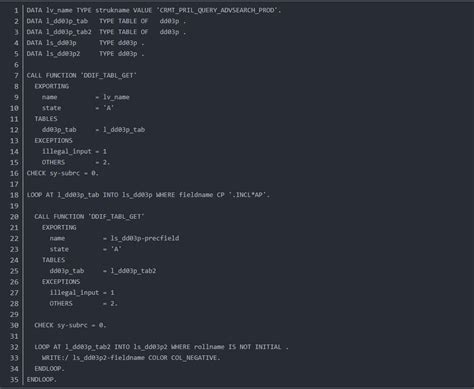Click the final ENDLOOP statement on line 35
Image resolution: width=474 pixels, height=389 pixels.
pos(42,380)
